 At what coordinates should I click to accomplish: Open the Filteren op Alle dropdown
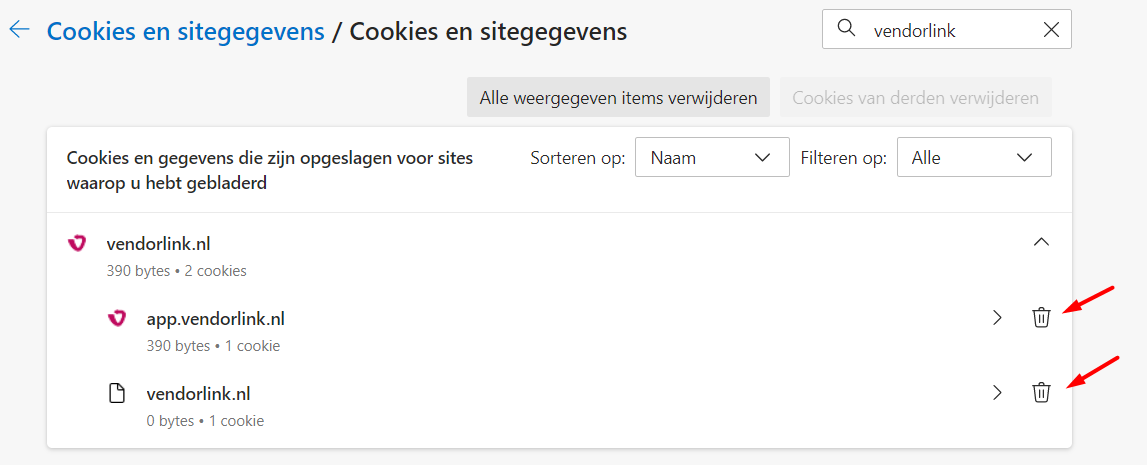point(974,157)
